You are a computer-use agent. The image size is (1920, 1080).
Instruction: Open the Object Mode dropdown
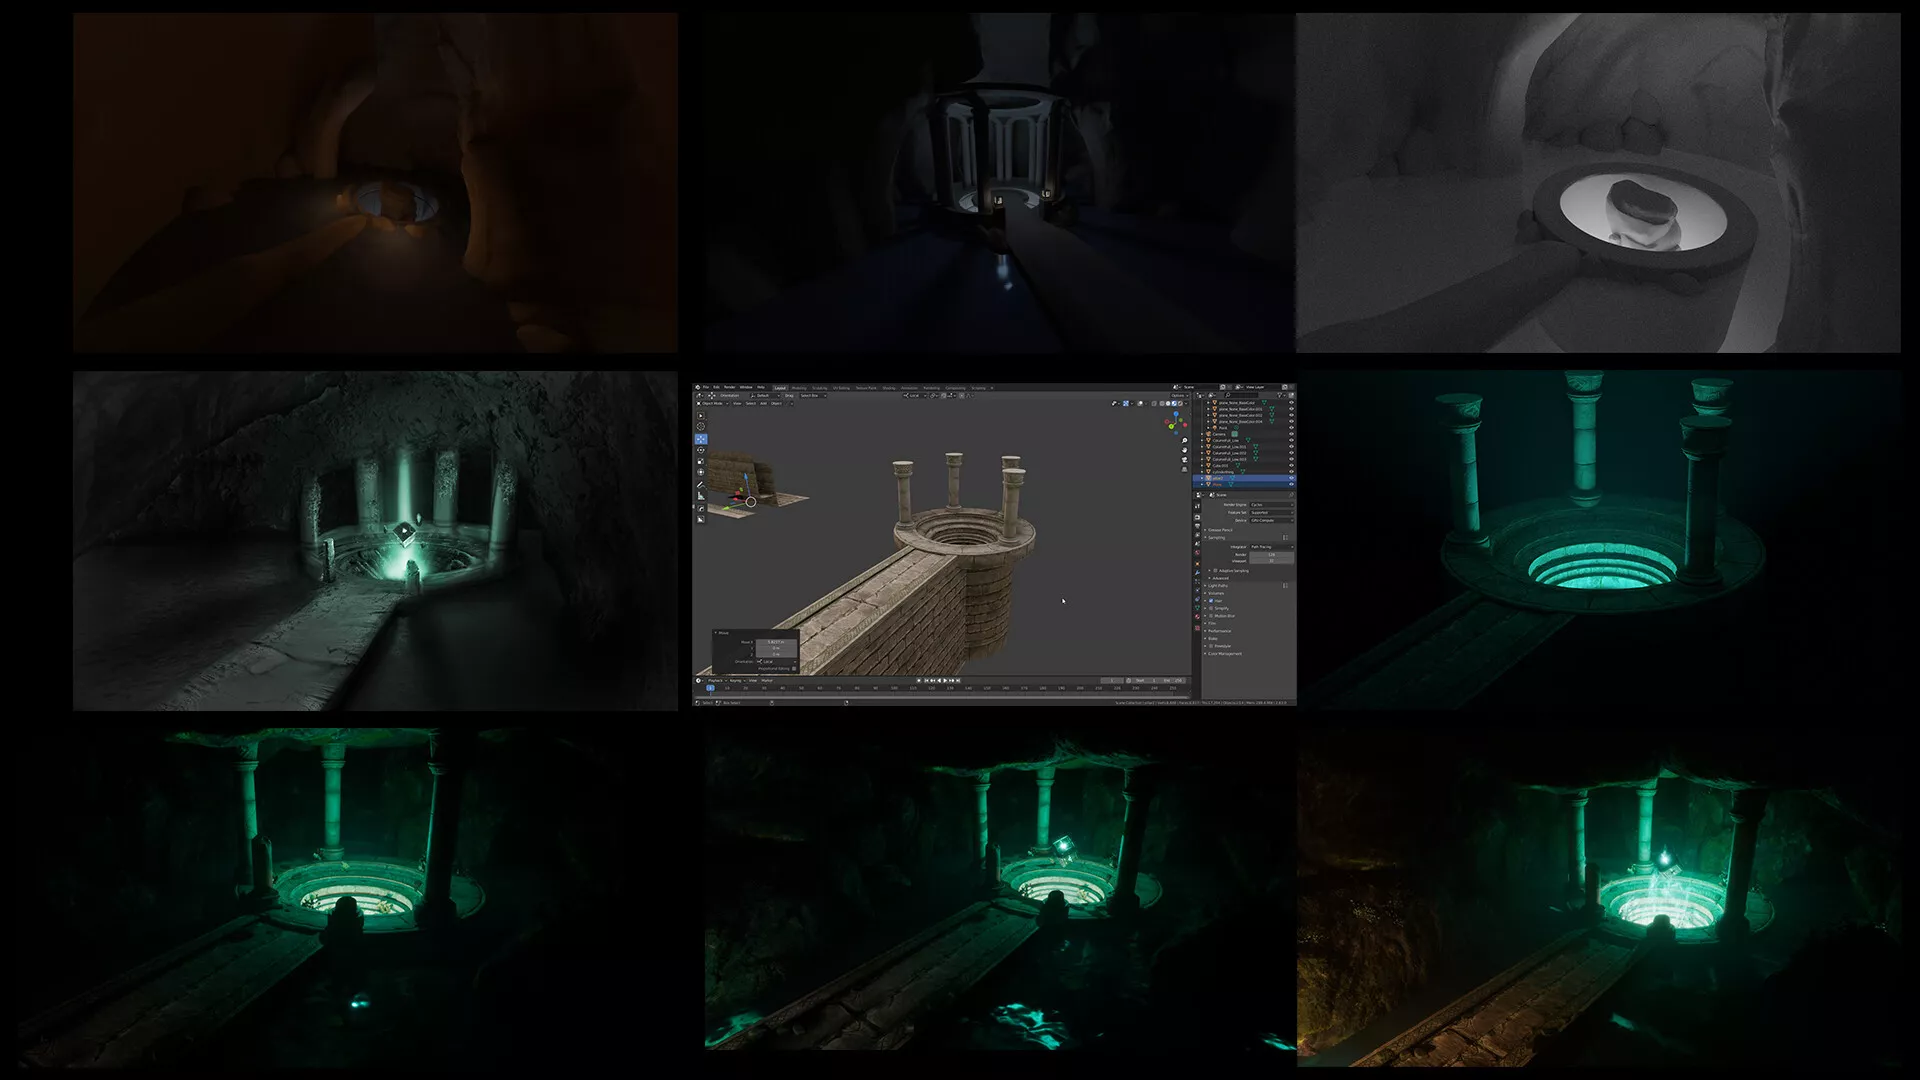pyautogui.click(x=714, y=403)
